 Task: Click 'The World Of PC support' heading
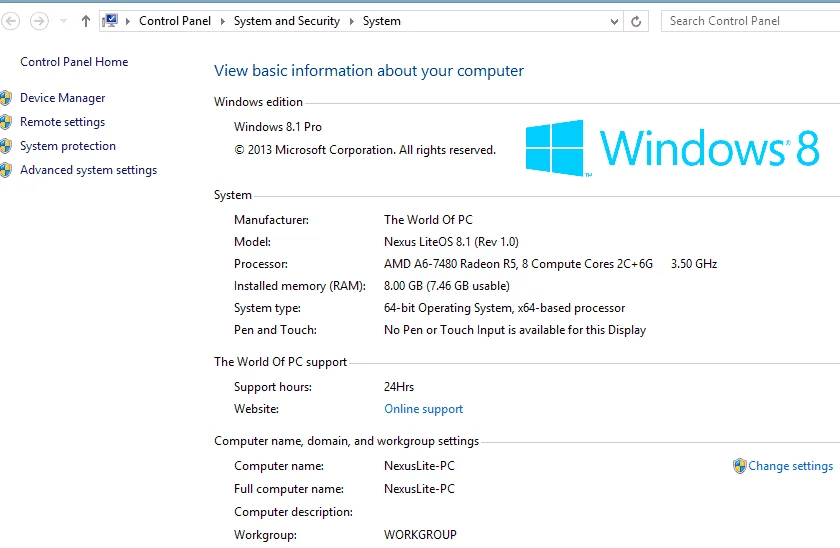[x=280, y=362]
